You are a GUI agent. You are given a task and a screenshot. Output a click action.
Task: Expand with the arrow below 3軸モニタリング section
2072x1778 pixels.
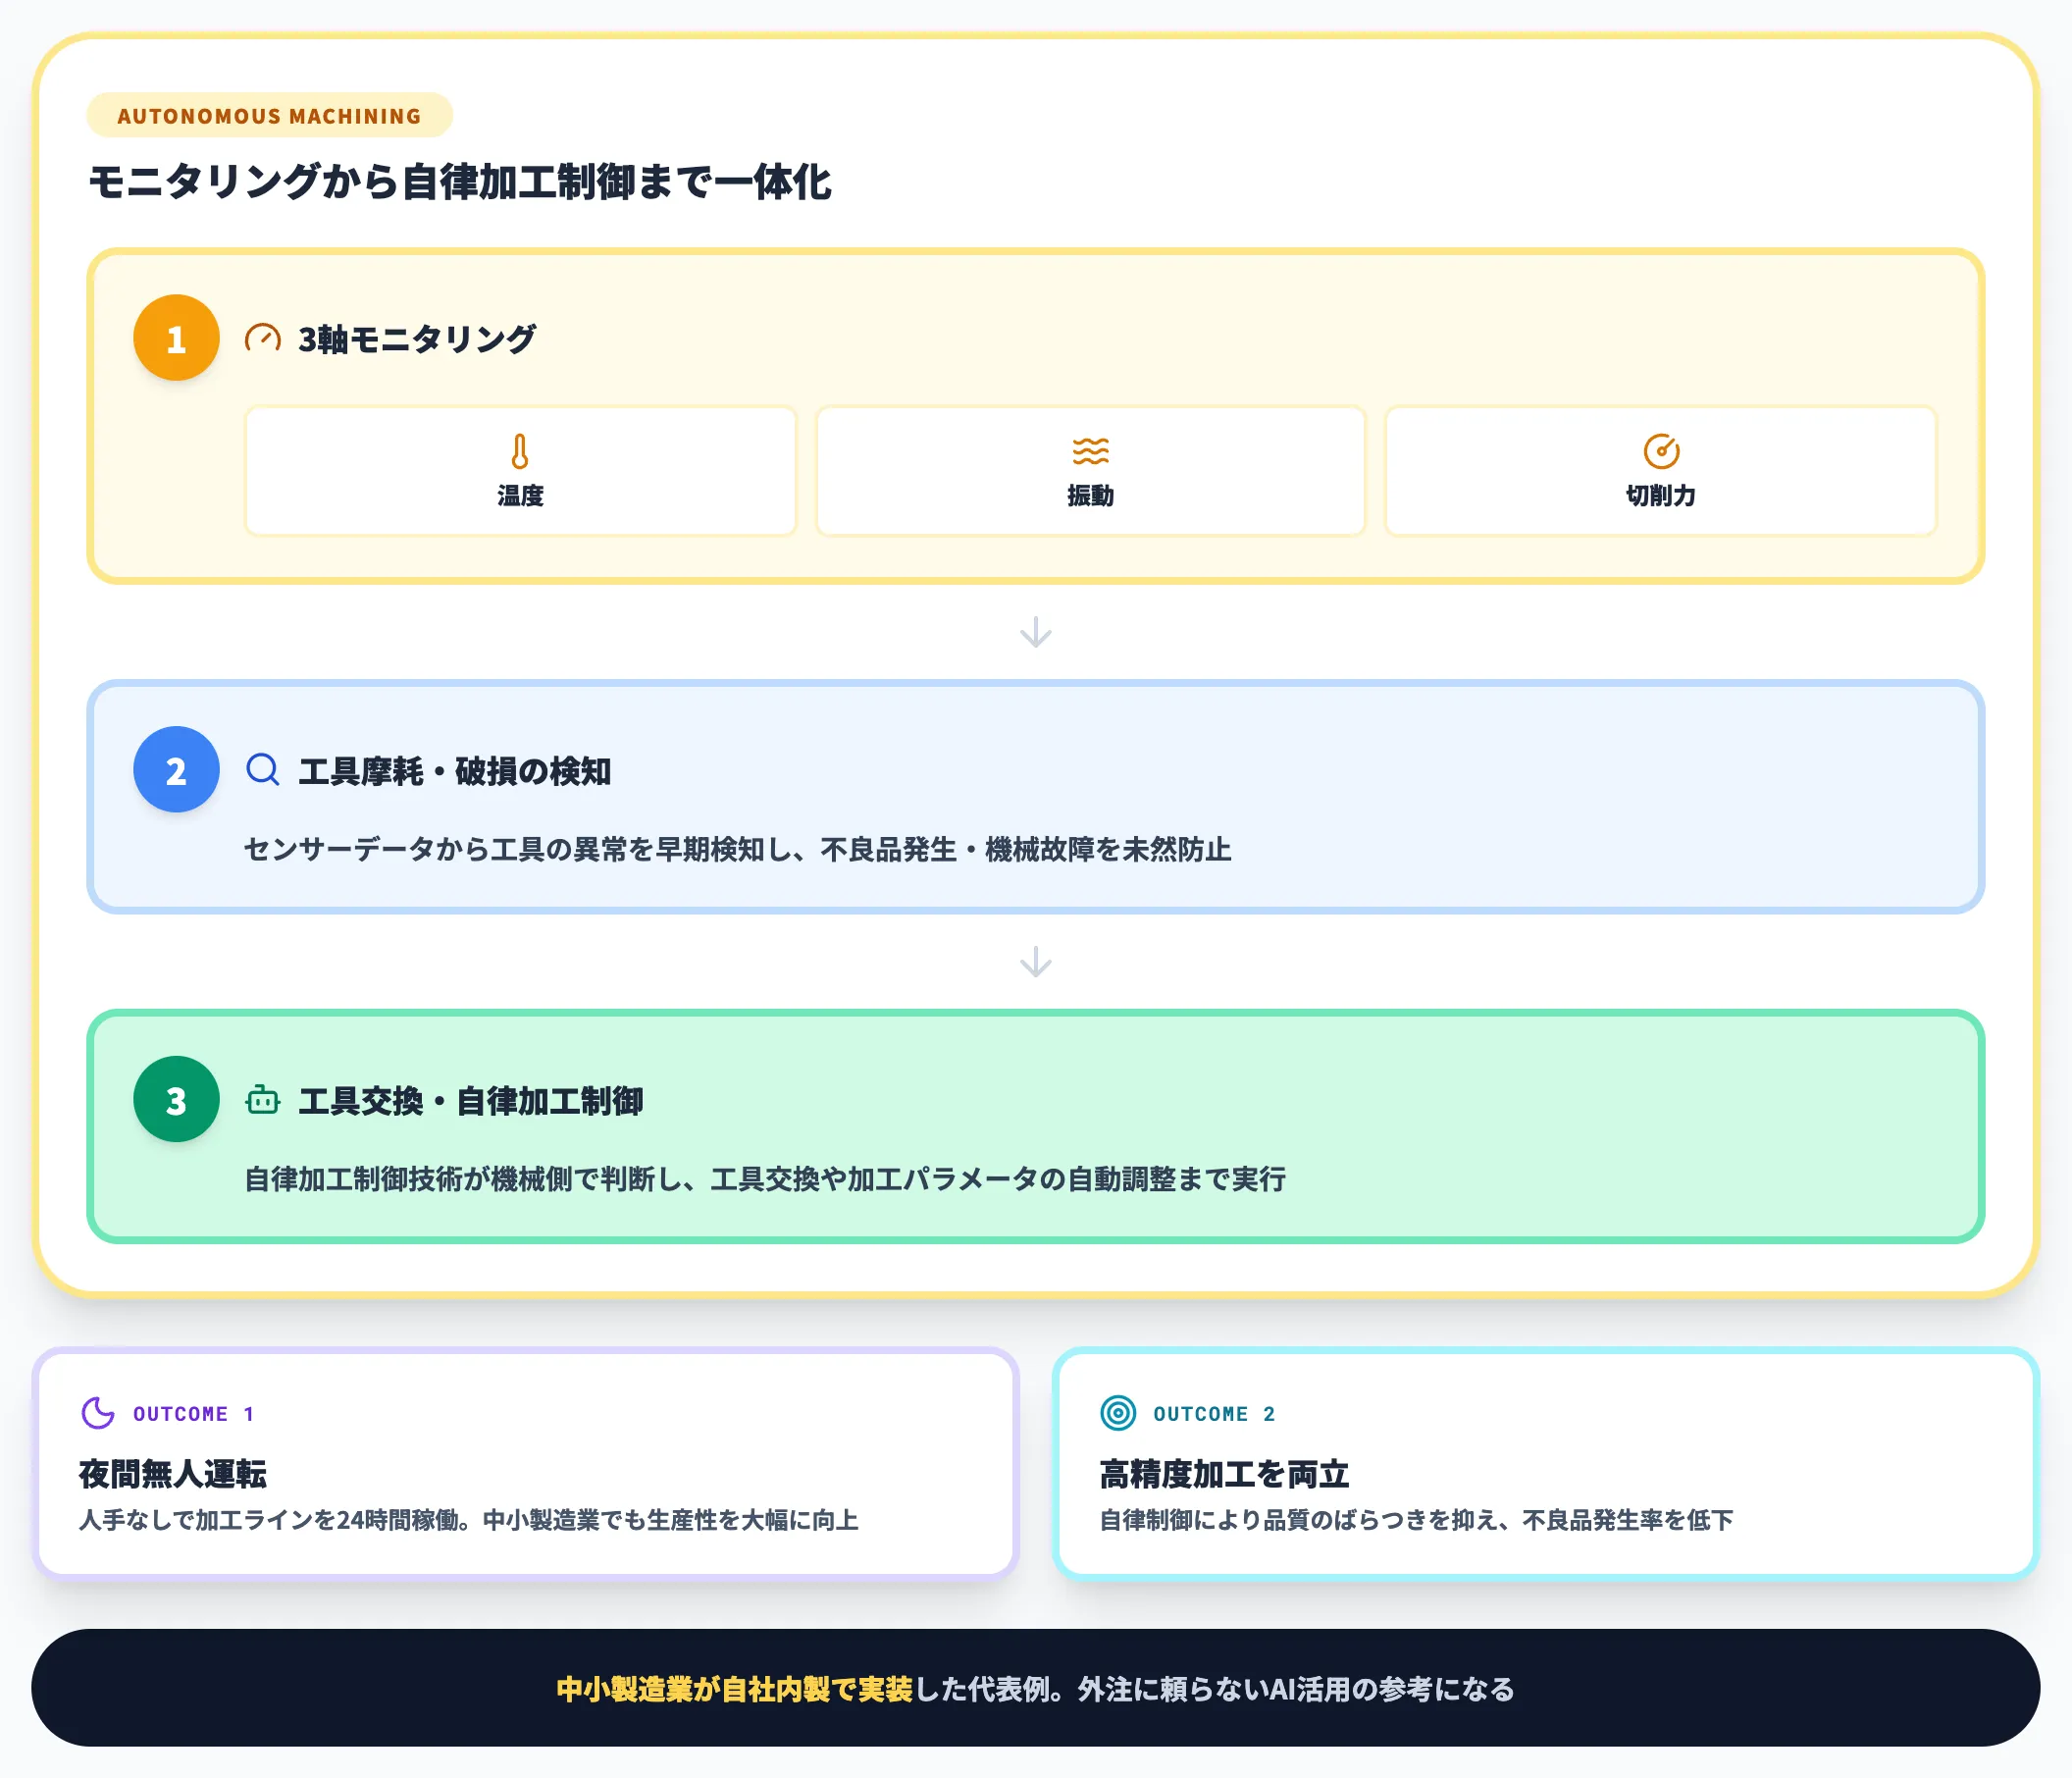1035,632
